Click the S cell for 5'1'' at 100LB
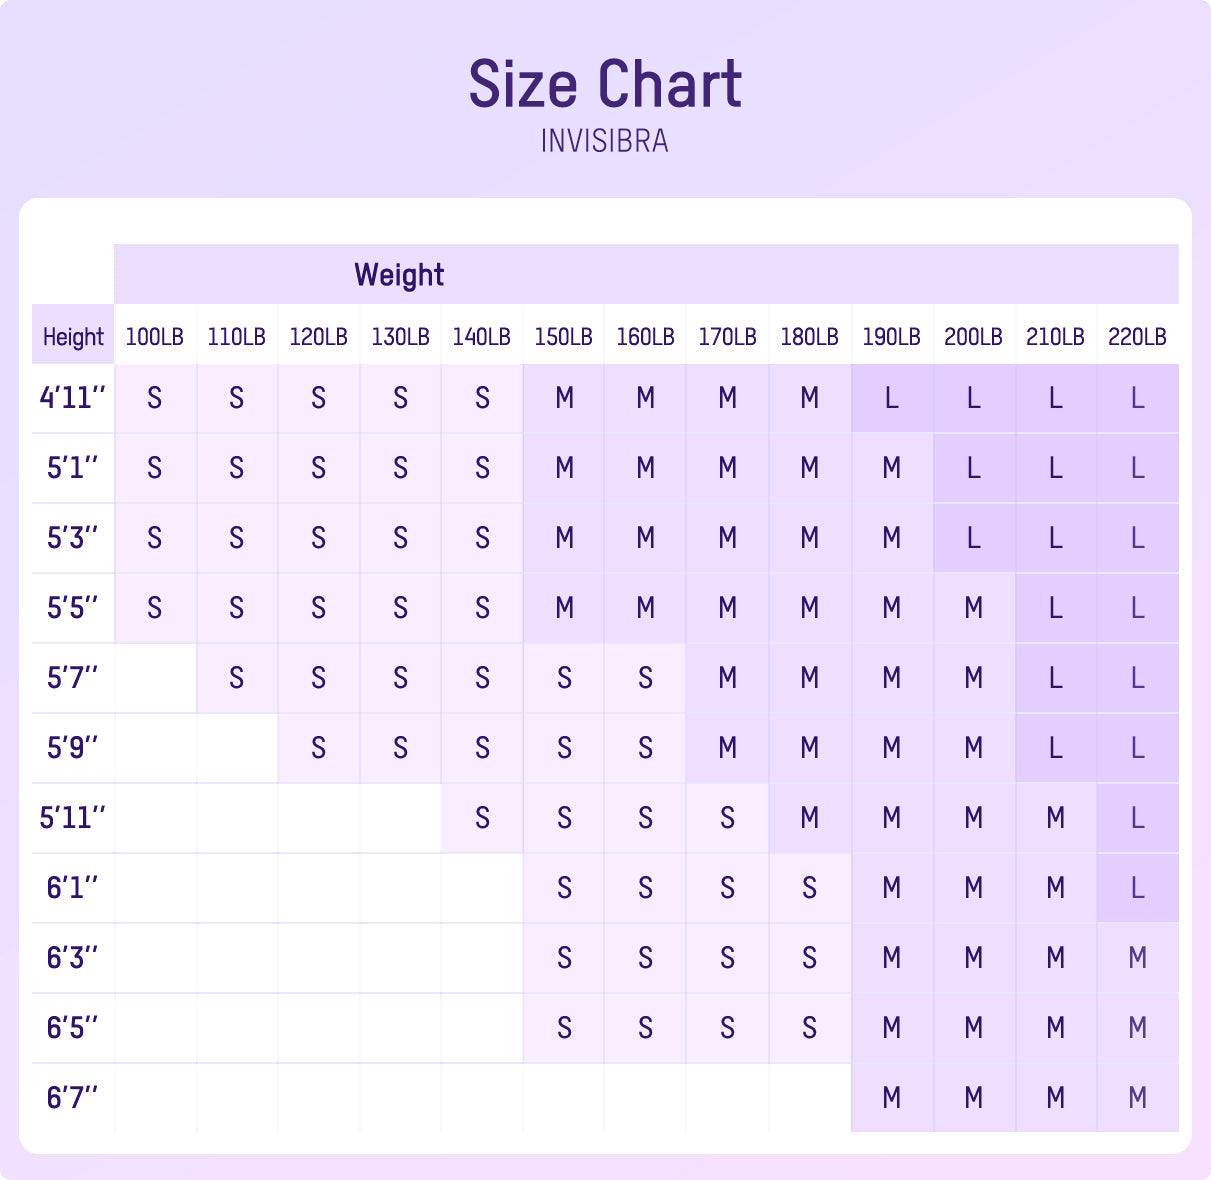The height and width of the screenshot is (1180, 1211). [x=155, y=468]
